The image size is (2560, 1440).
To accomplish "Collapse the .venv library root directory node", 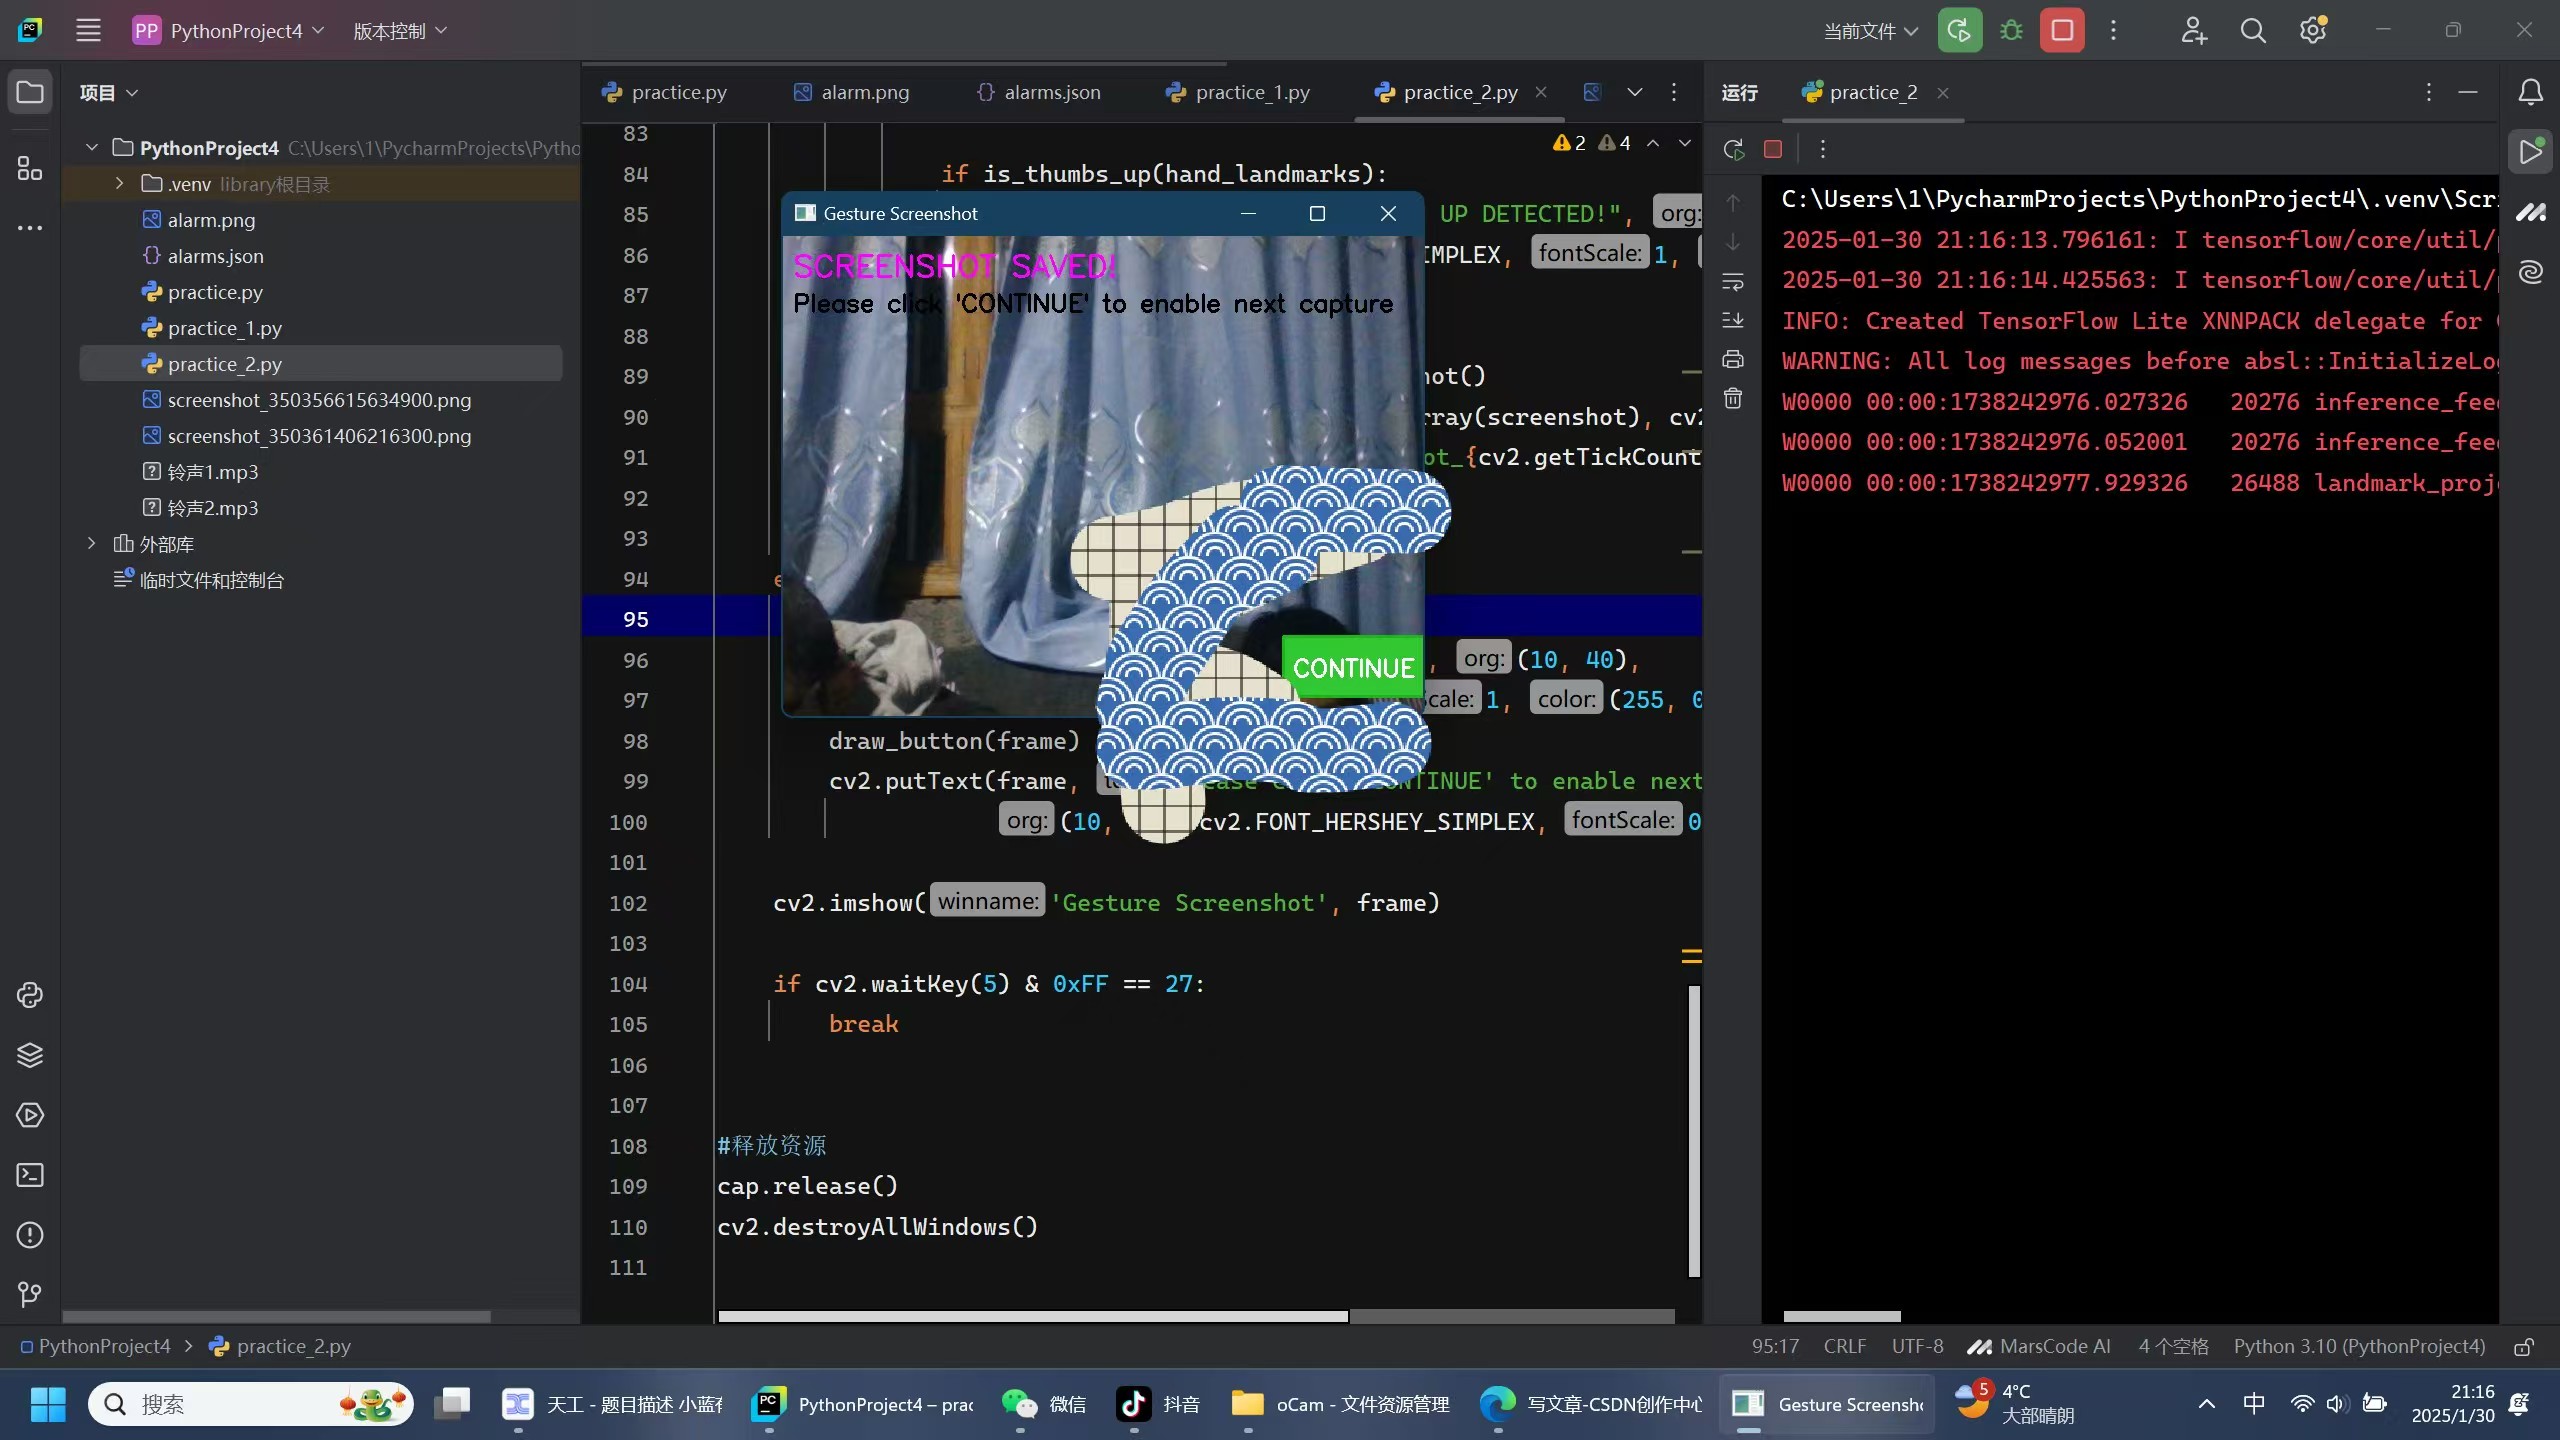I will [x=117, y=183].
